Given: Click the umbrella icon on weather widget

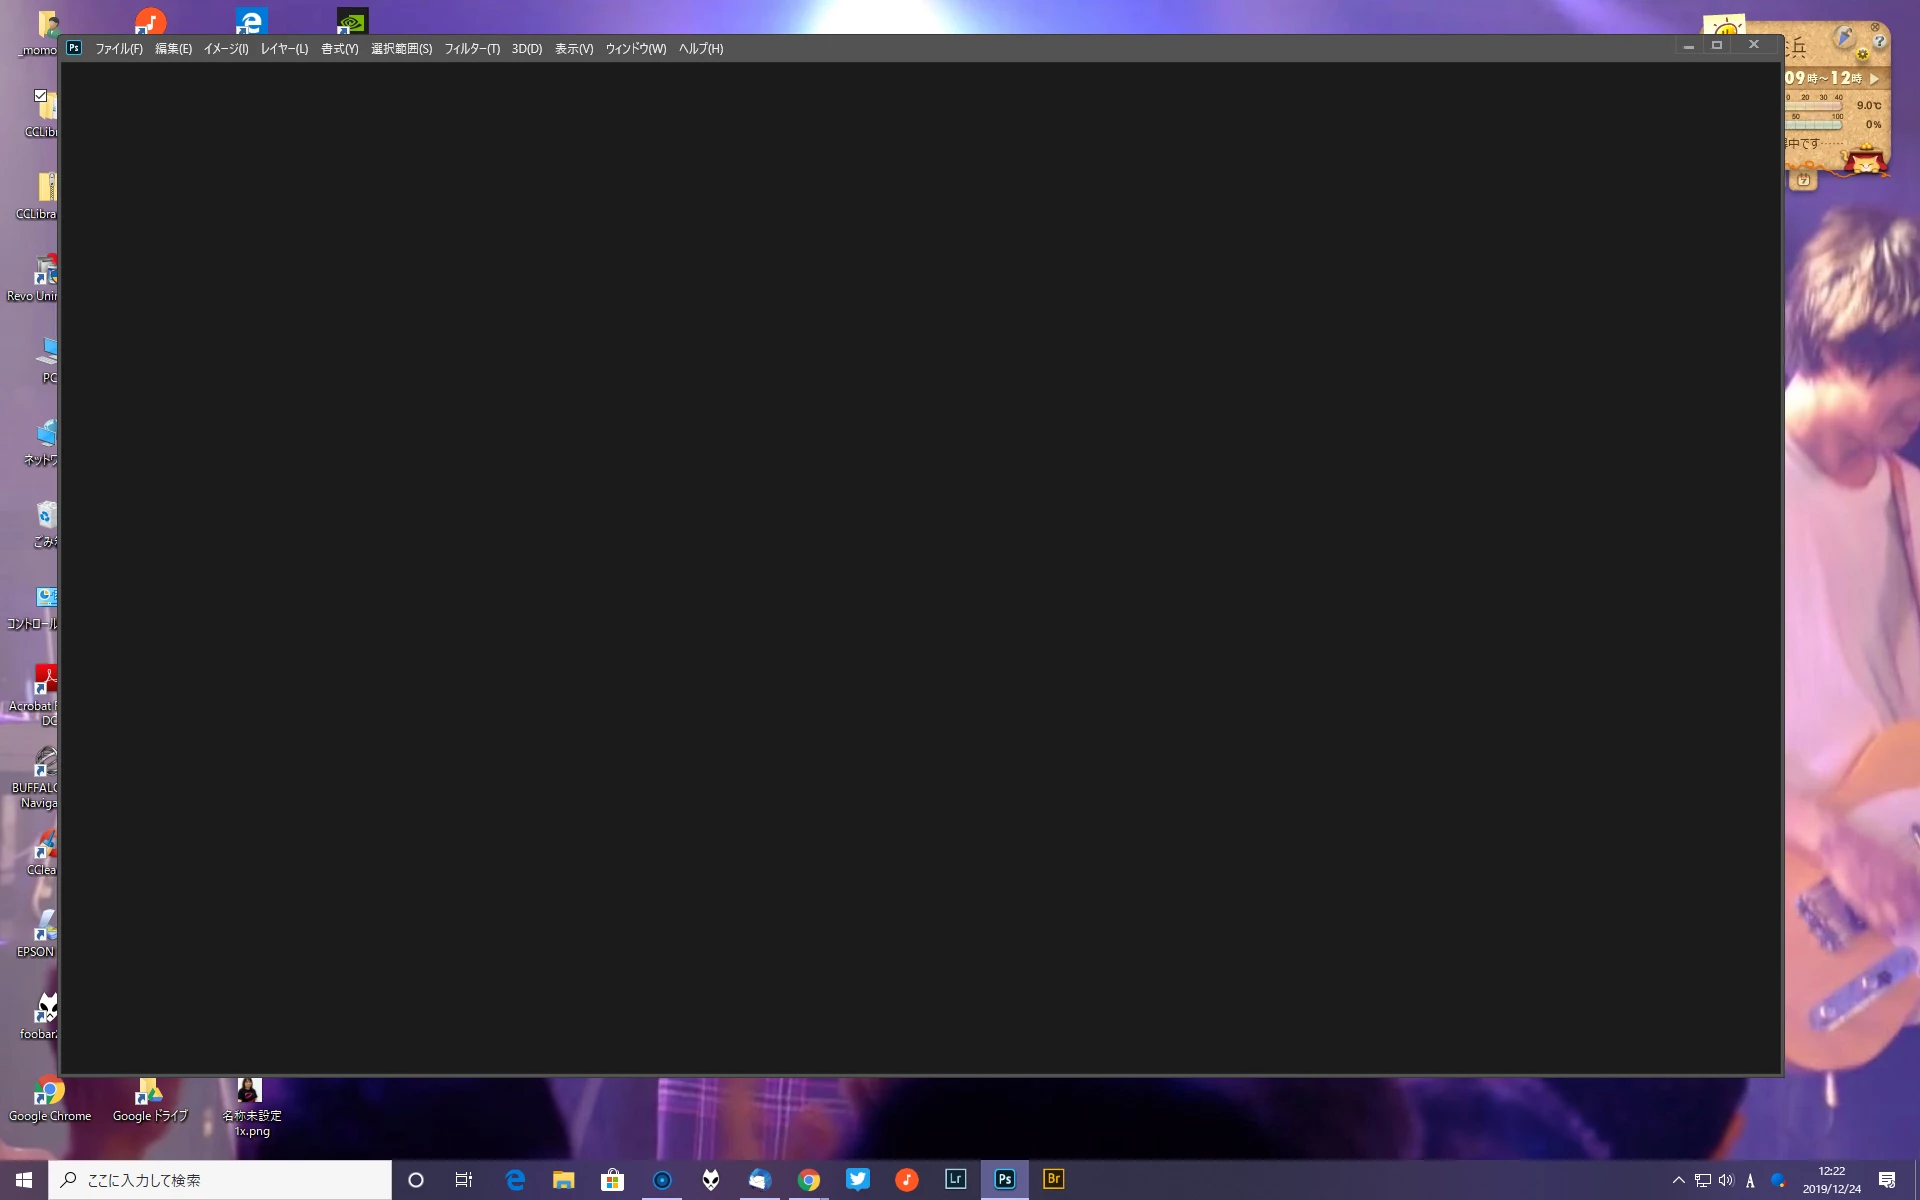Looking at the screenshot, I should [1844, 37].
